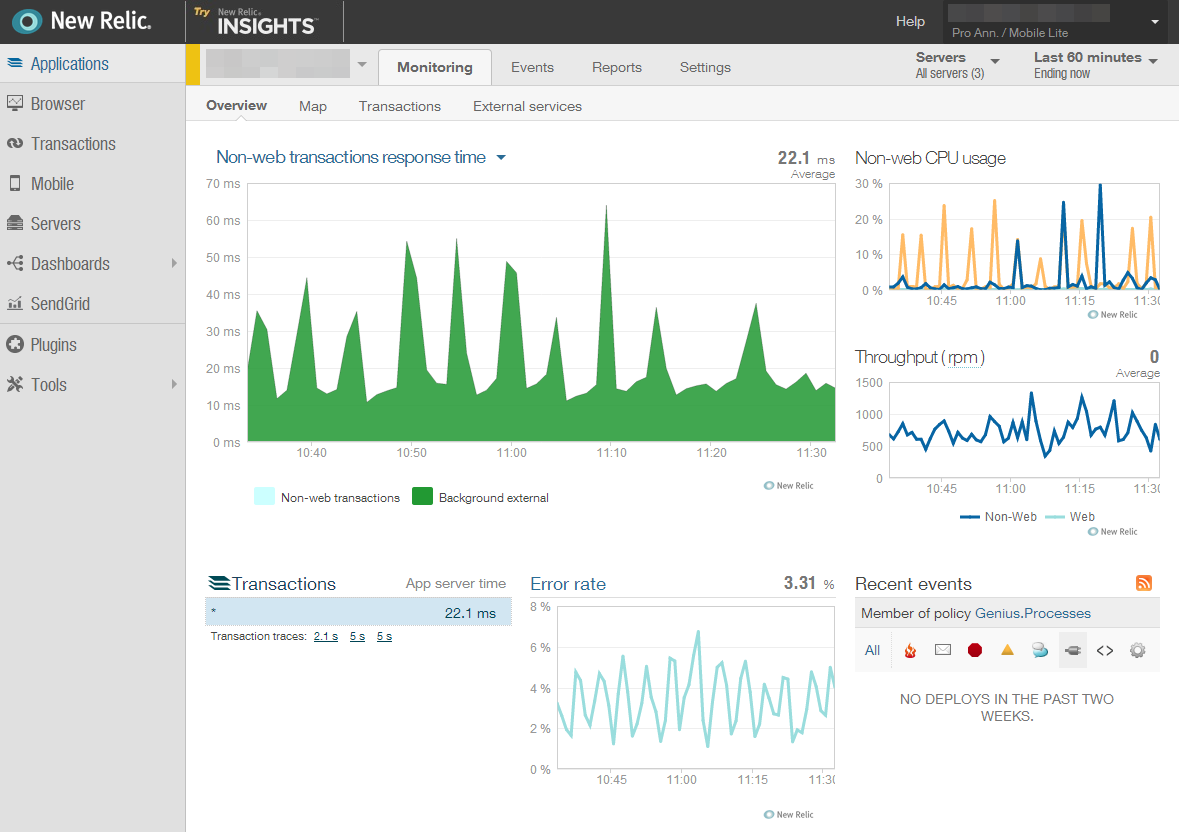Viewport: 1179px width, 832px height.
Task: Expand the Dashboards submenu arrow
Action: 174,263
